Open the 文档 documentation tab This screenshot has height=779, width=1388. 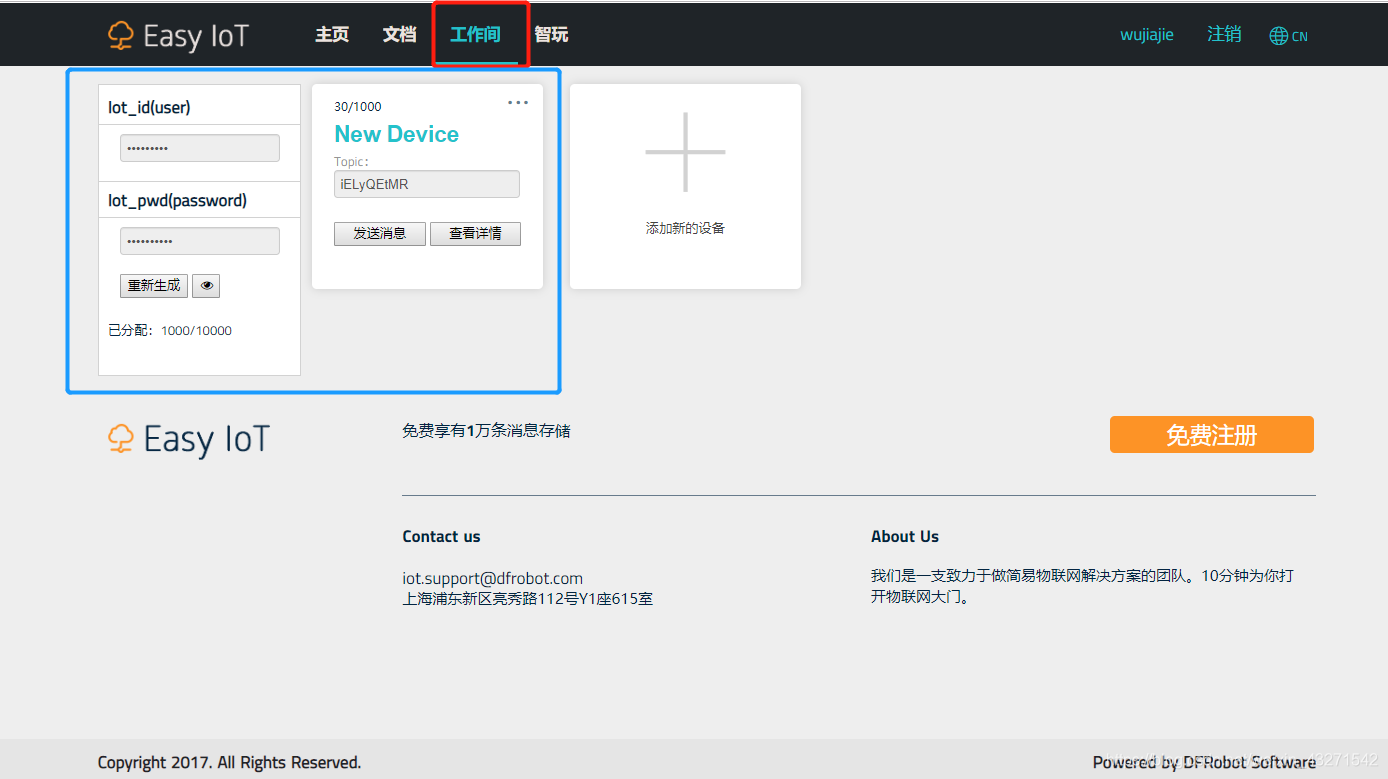(399, 35)
